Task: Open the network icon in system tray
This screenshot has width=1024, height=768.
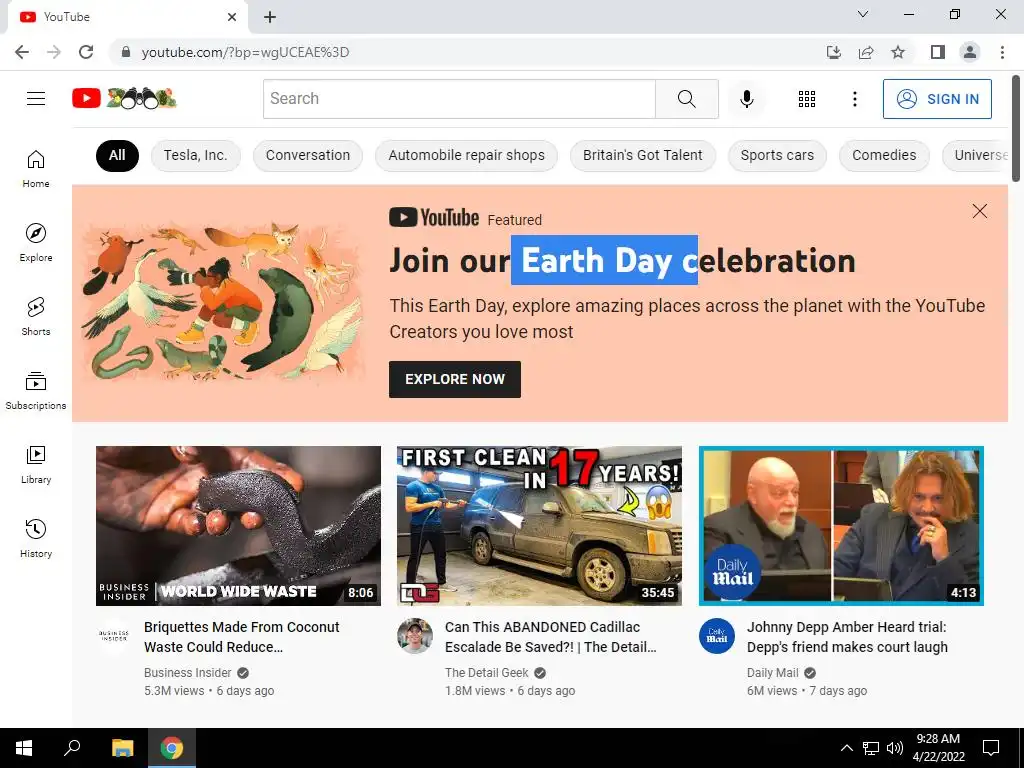Action: 871,748
